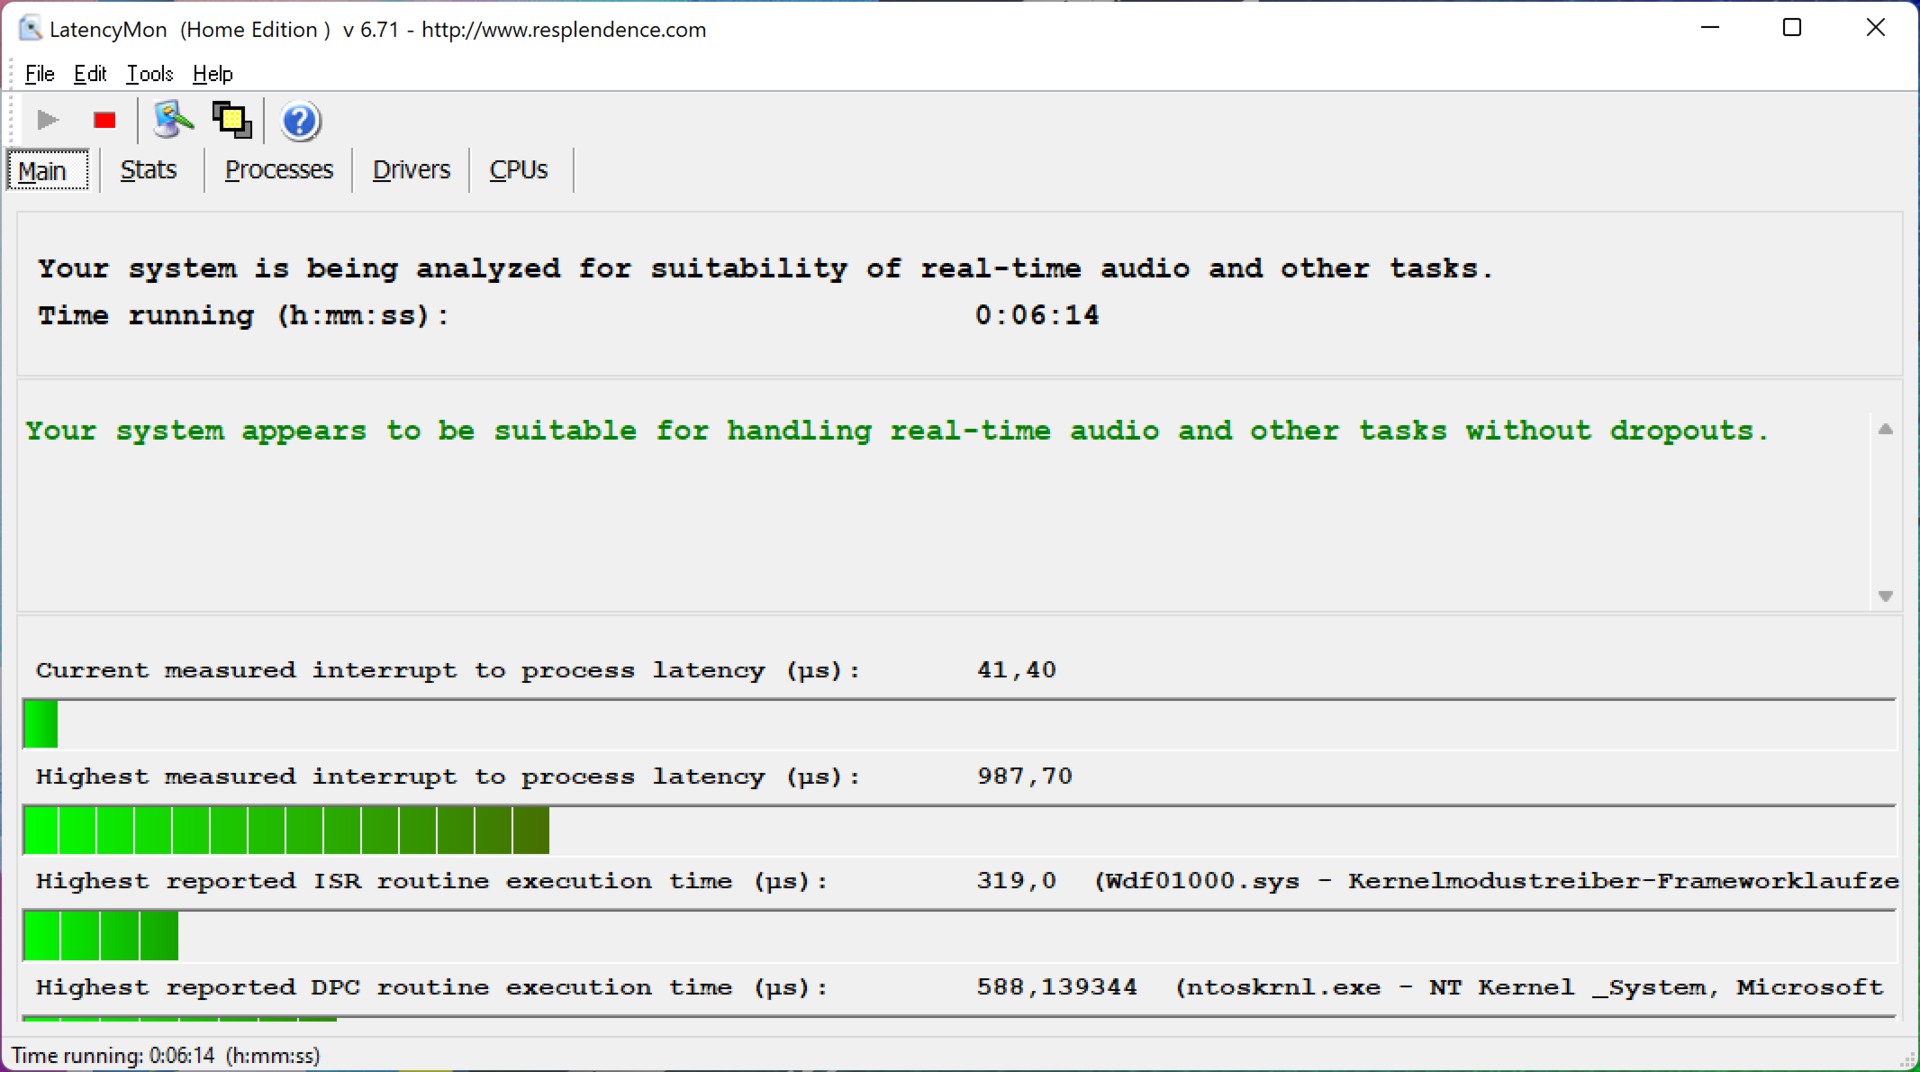This screenshot has width=1920, height=1072.
Task: Switch to the Stats tab
Action: coord(148,170)
